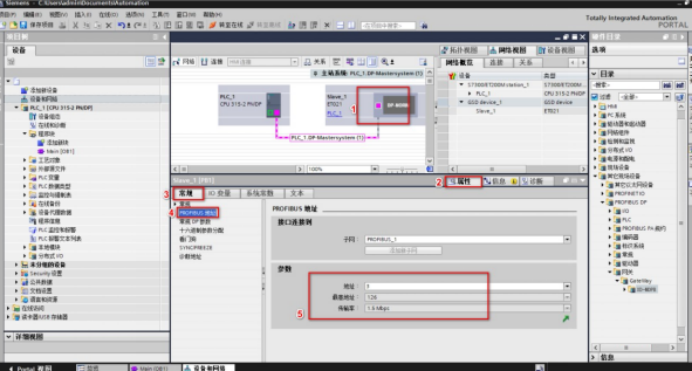The width and height of the screenshot is (692, 371).
Task: Click the Add new subnet (添加新子网) button
Action: (403, 250)
